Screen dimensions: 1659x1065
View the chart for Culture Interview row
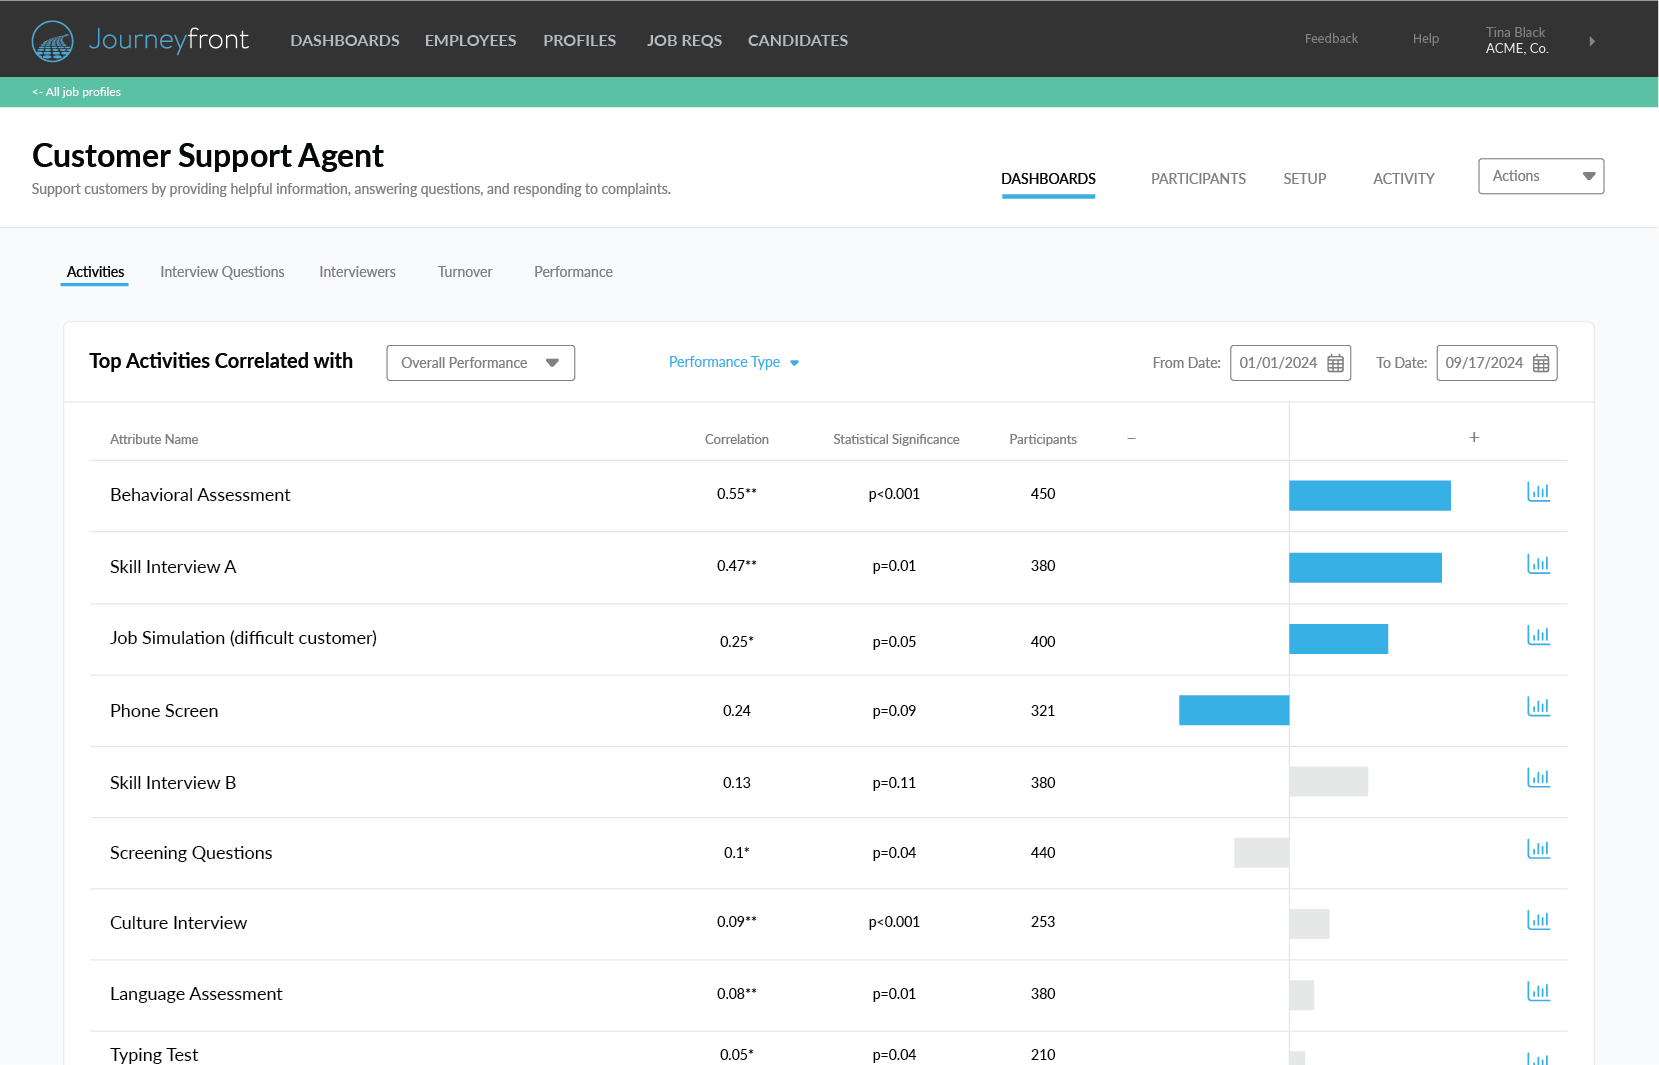pyautogui.click(x=1539, y=919)
